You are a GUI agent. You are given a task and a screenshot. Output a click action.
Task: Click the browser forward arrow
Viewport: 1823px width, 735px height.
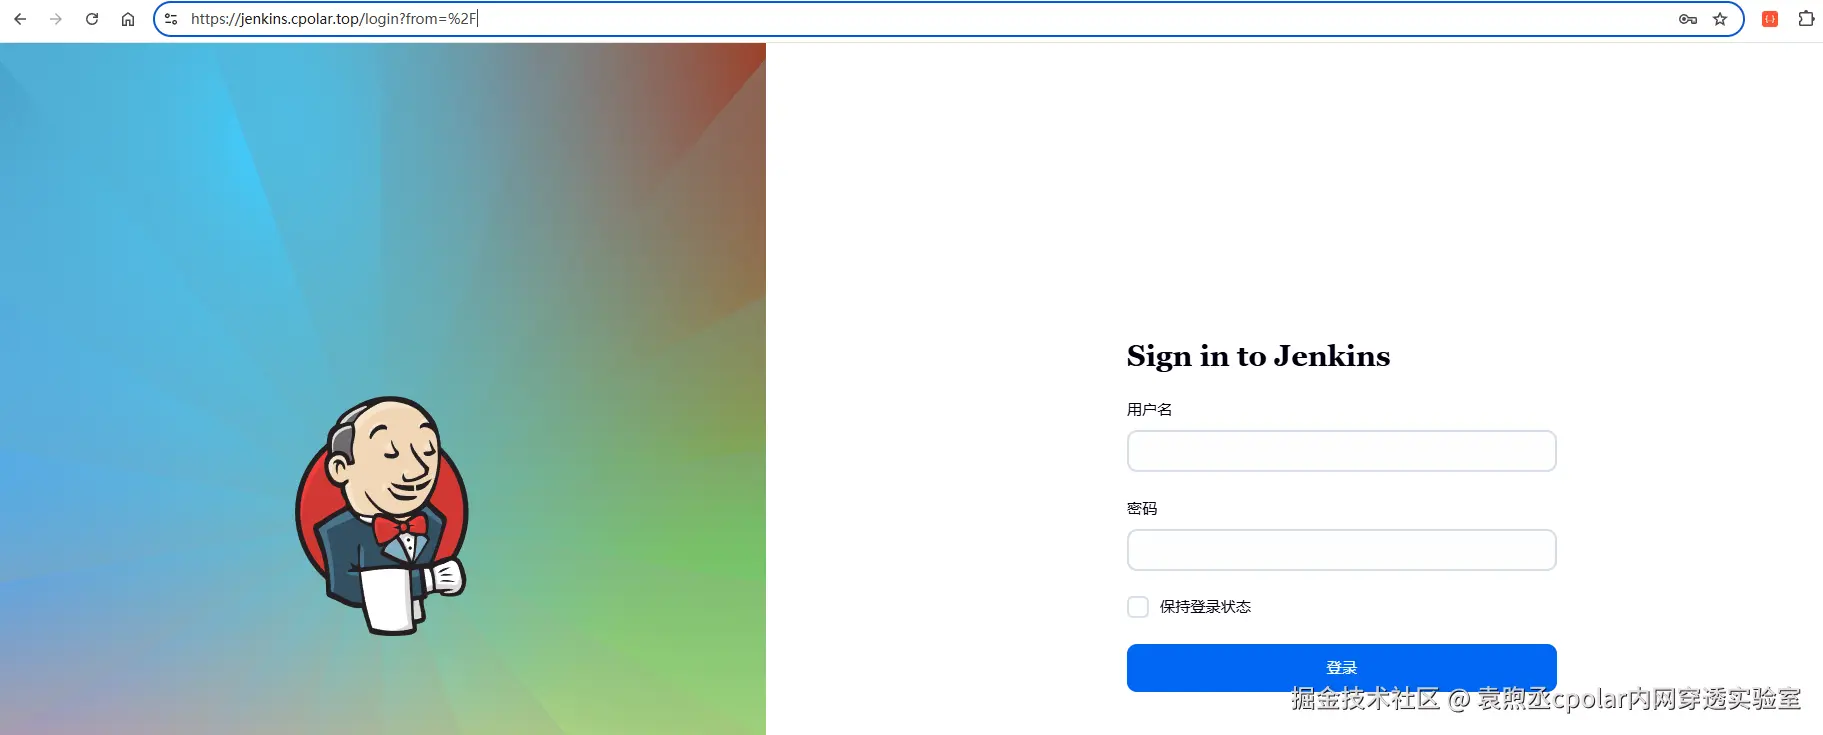(56, 19)
